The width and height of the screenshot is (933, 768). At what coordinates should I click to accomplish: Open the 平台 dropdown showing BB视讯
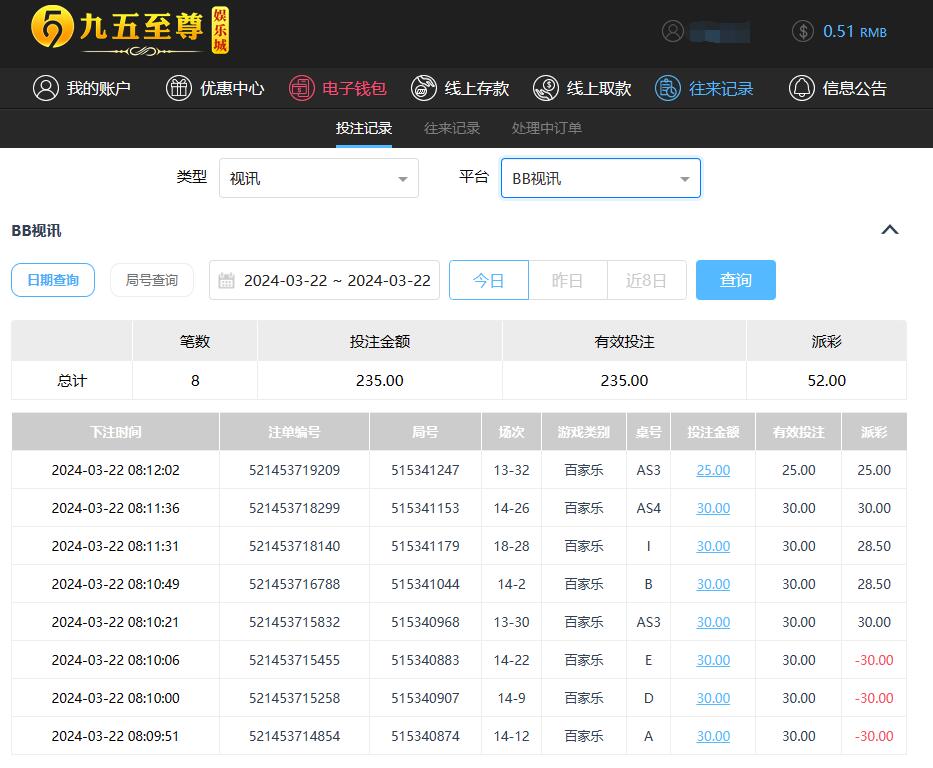pyautogui.click(x=600, y=178)
